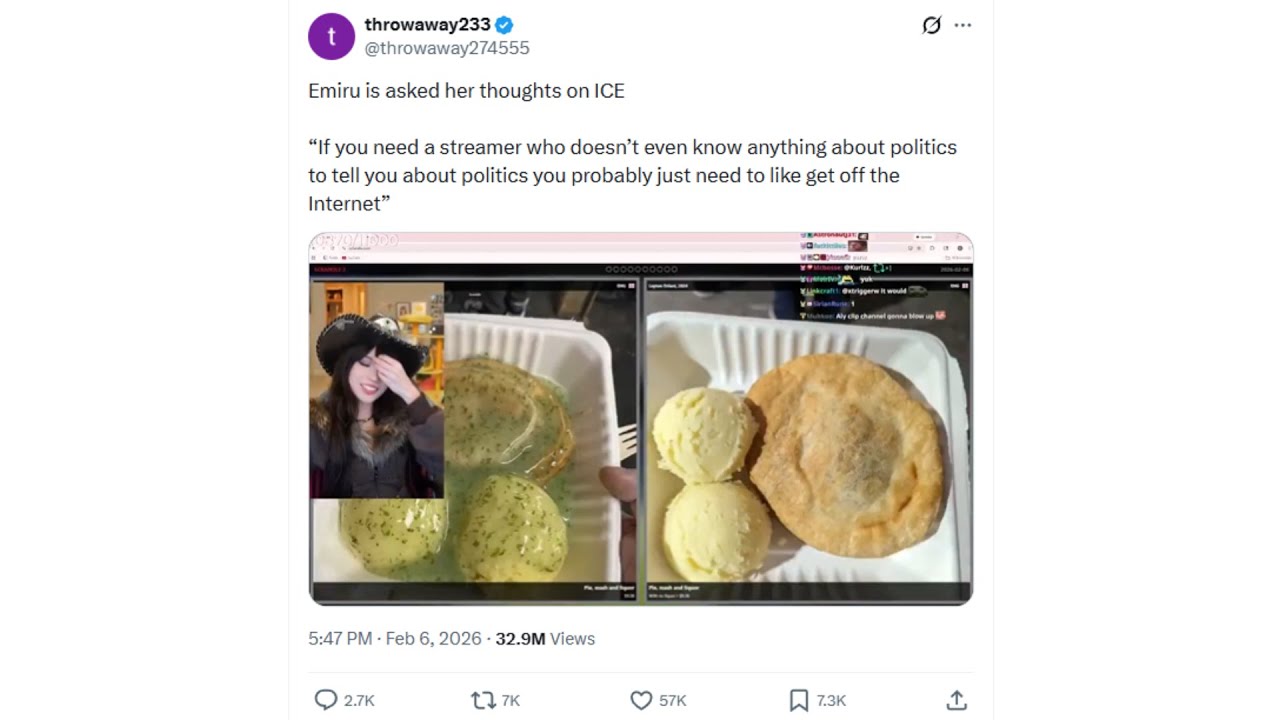
Task: Visit the @throwaway274555 handle
Action: click(447, 48)
